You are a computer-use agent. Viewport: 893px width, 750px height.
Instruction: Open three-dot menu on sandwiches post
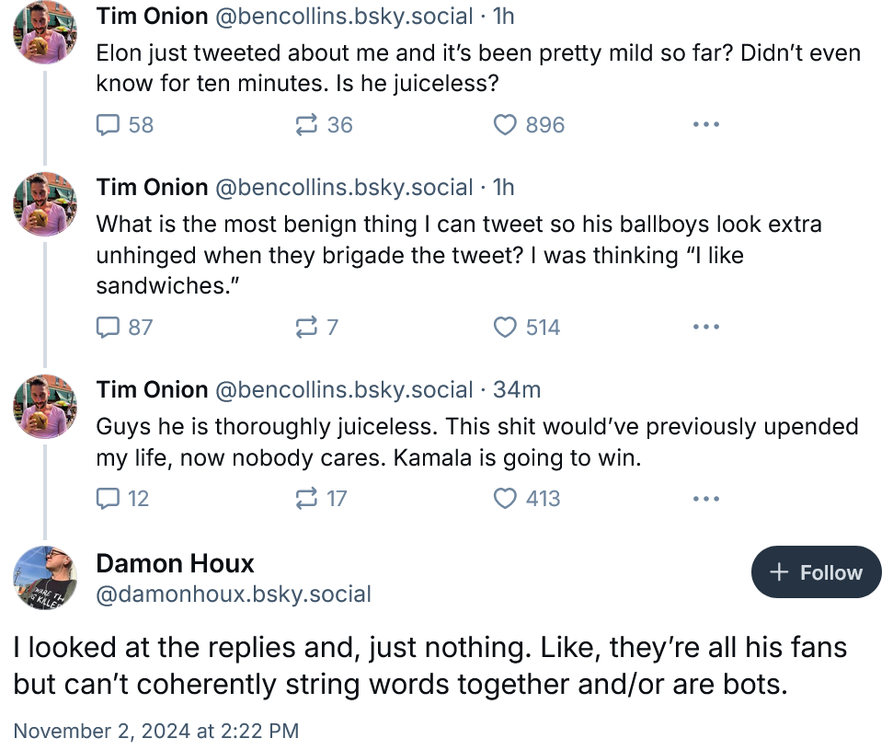(x=706, y=327)
